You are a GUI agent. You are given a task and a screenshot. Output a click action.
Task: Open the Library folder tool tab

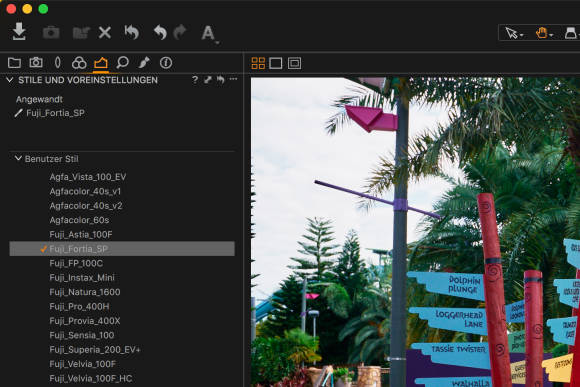click(x=14, y=63)
